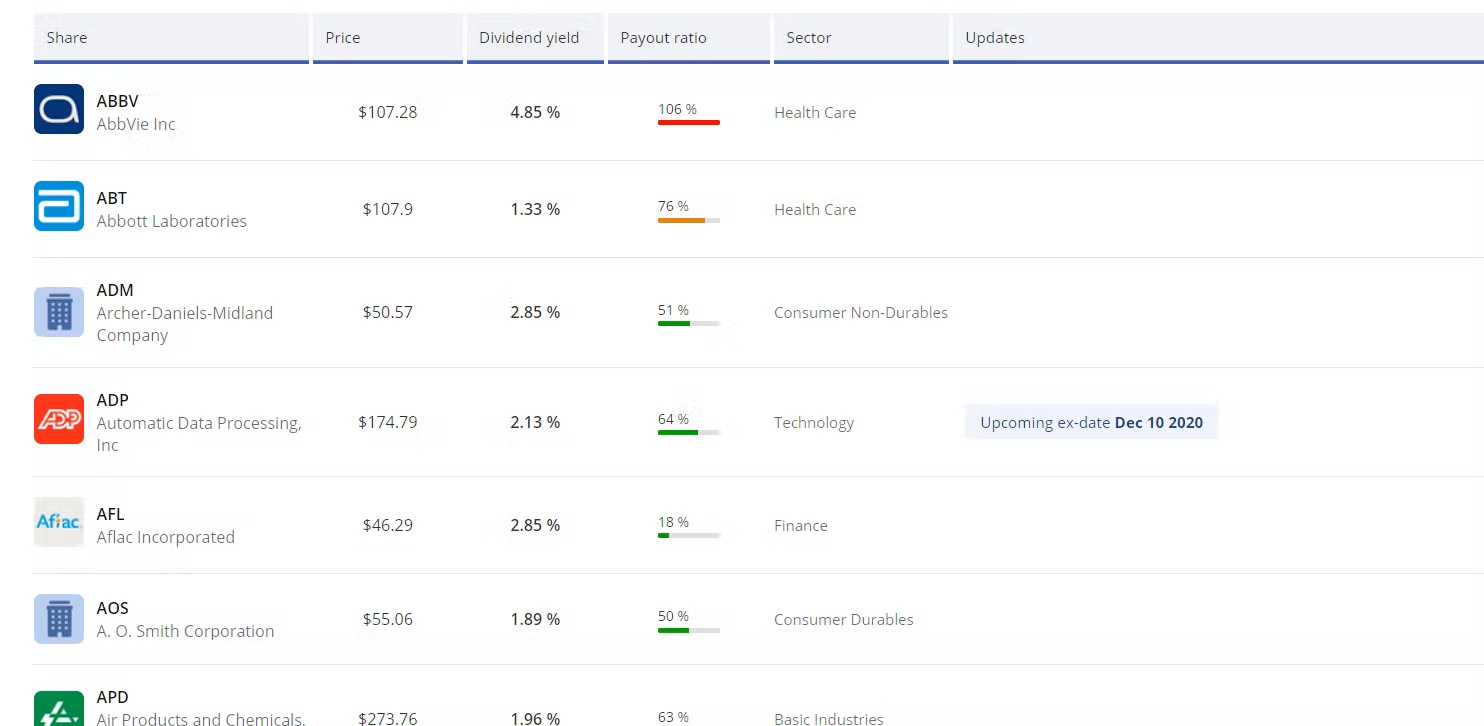1484x726 pixels.
Task: Click the 1.89 % dividend yield
Action: click(535, 619)
